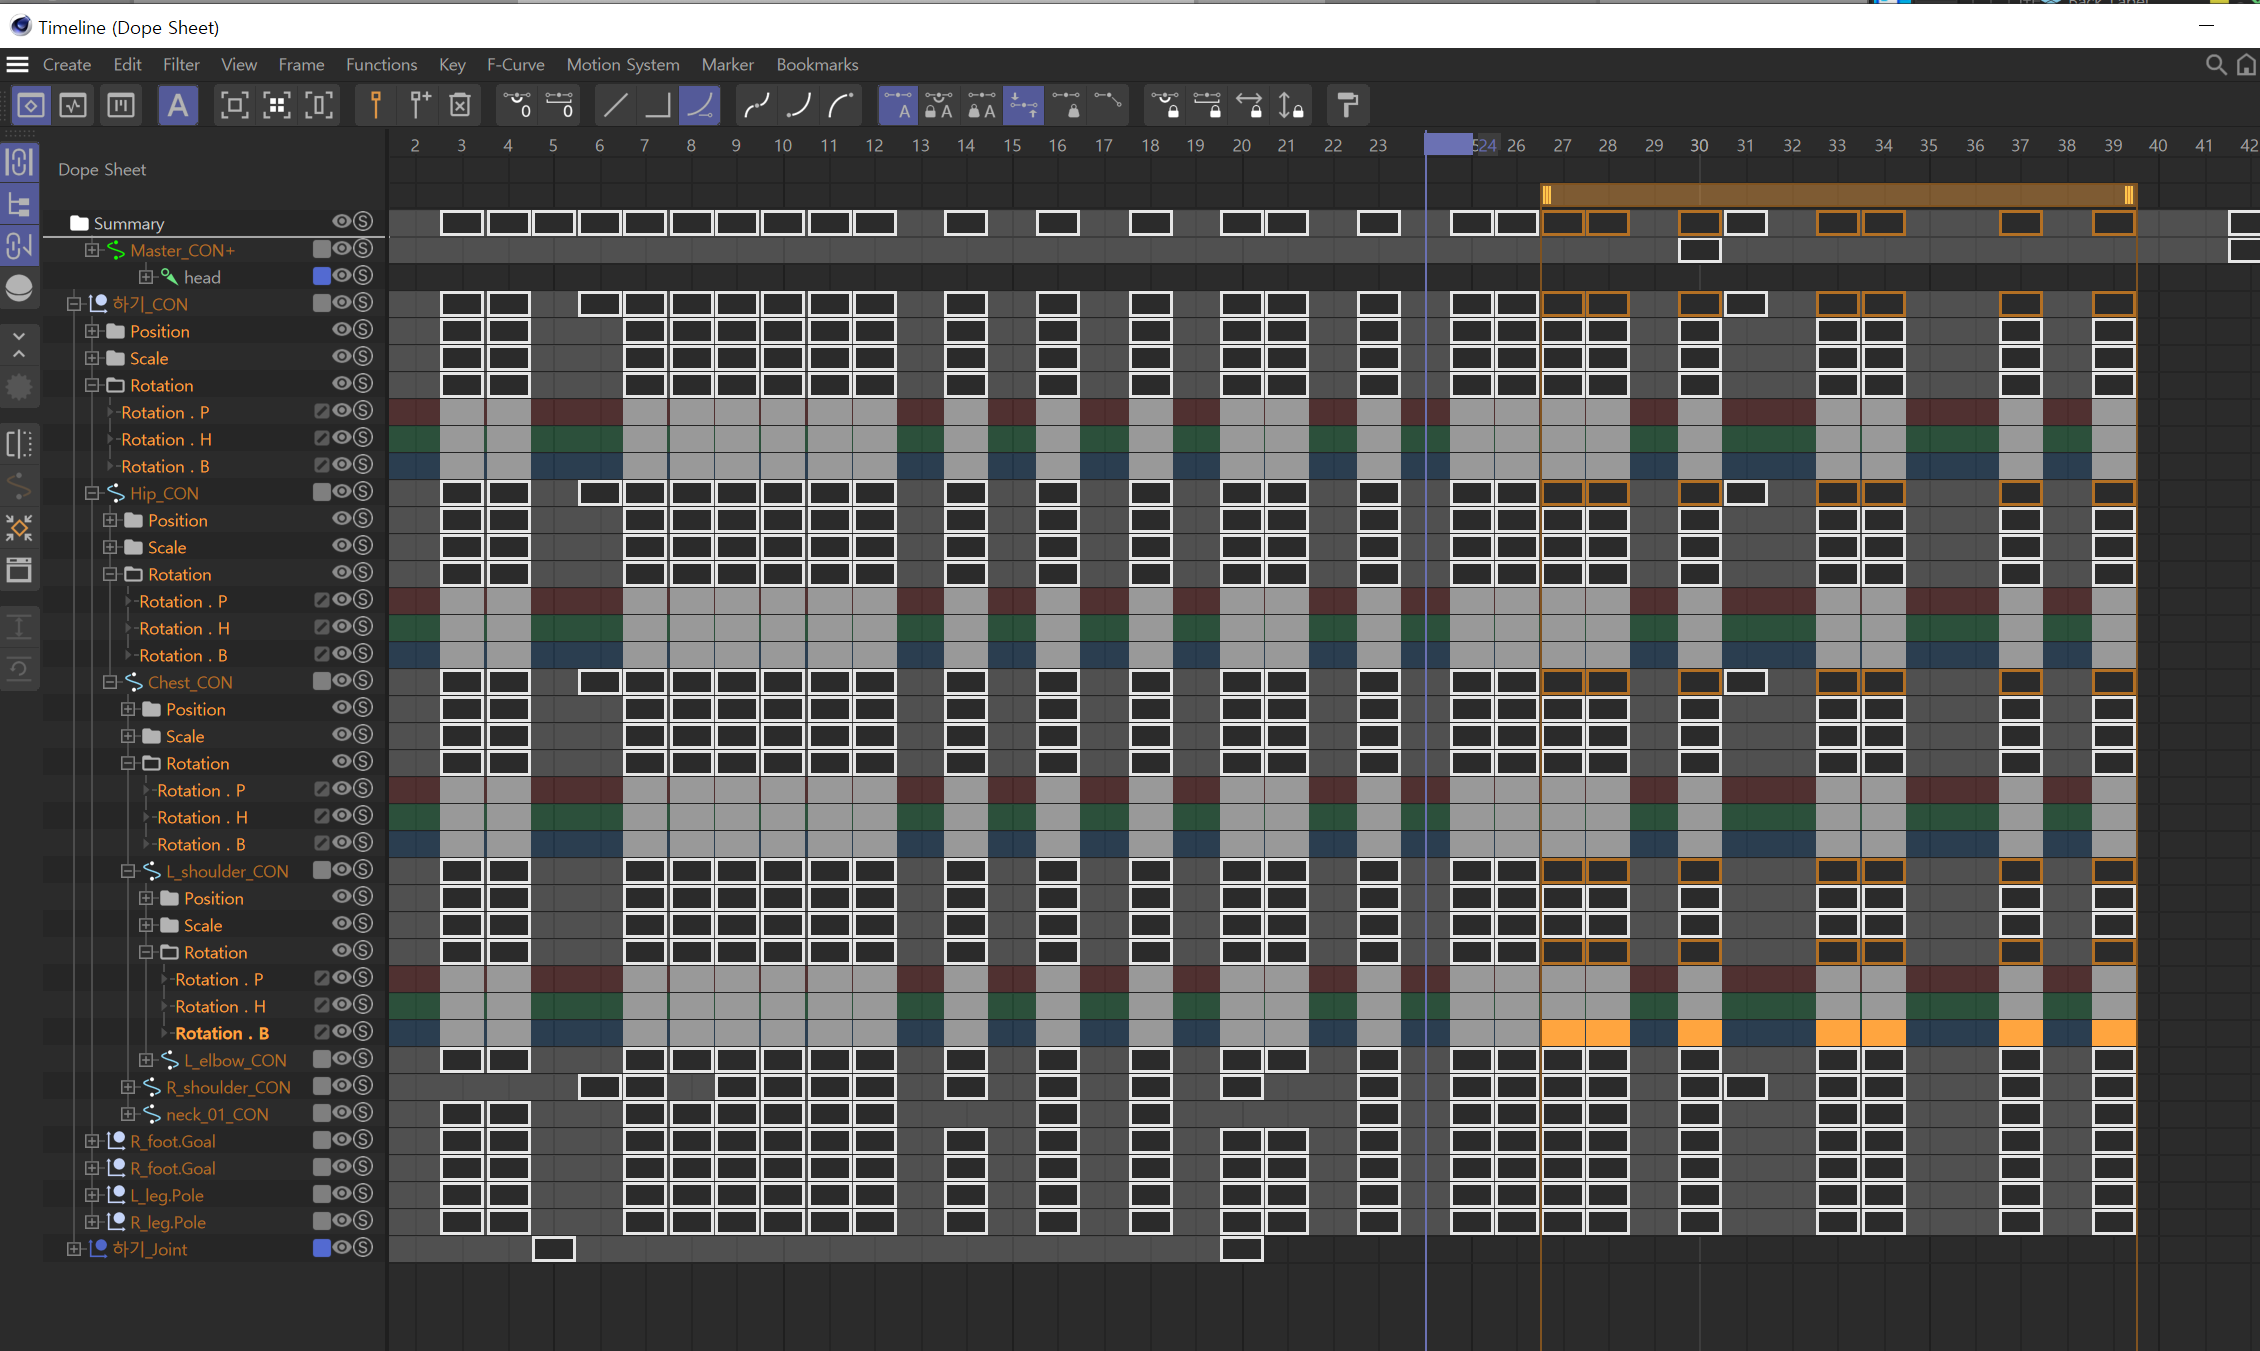Click Dope Sheet mode icon in toolbar

tap(31, 105)
